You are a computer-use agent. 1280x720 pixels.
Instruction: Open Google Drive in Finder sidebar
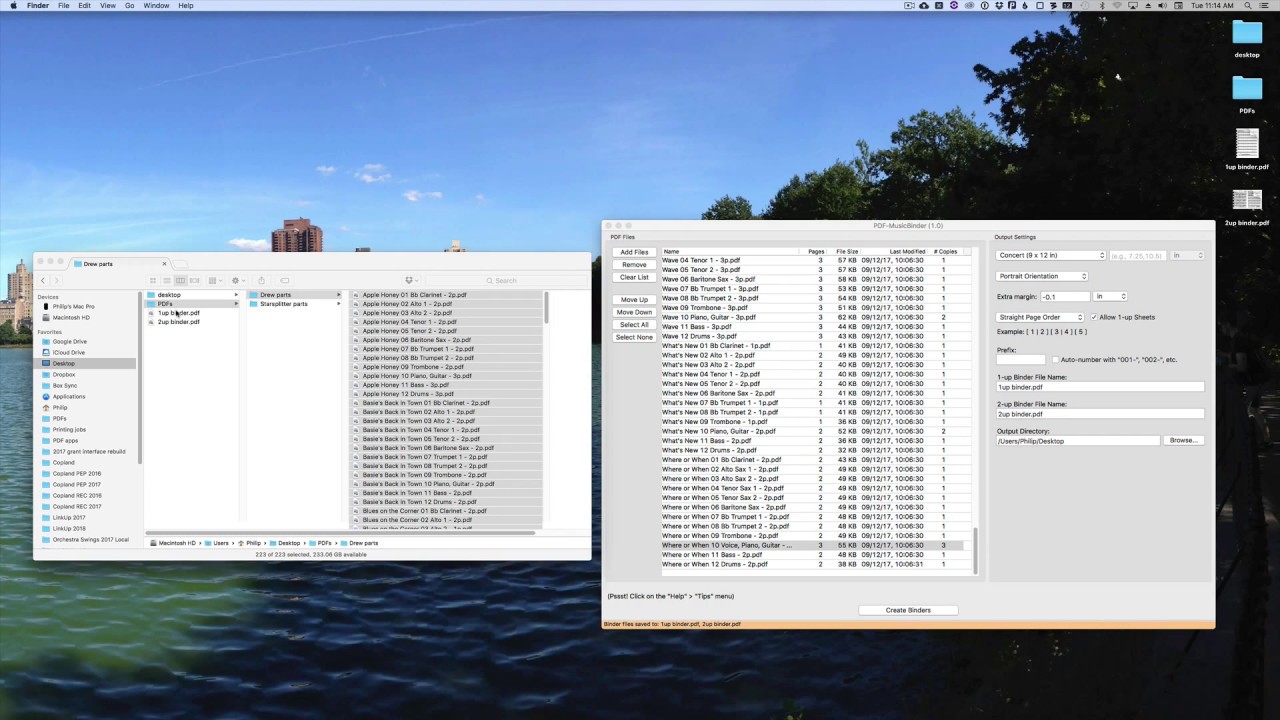tap(70, 342)
